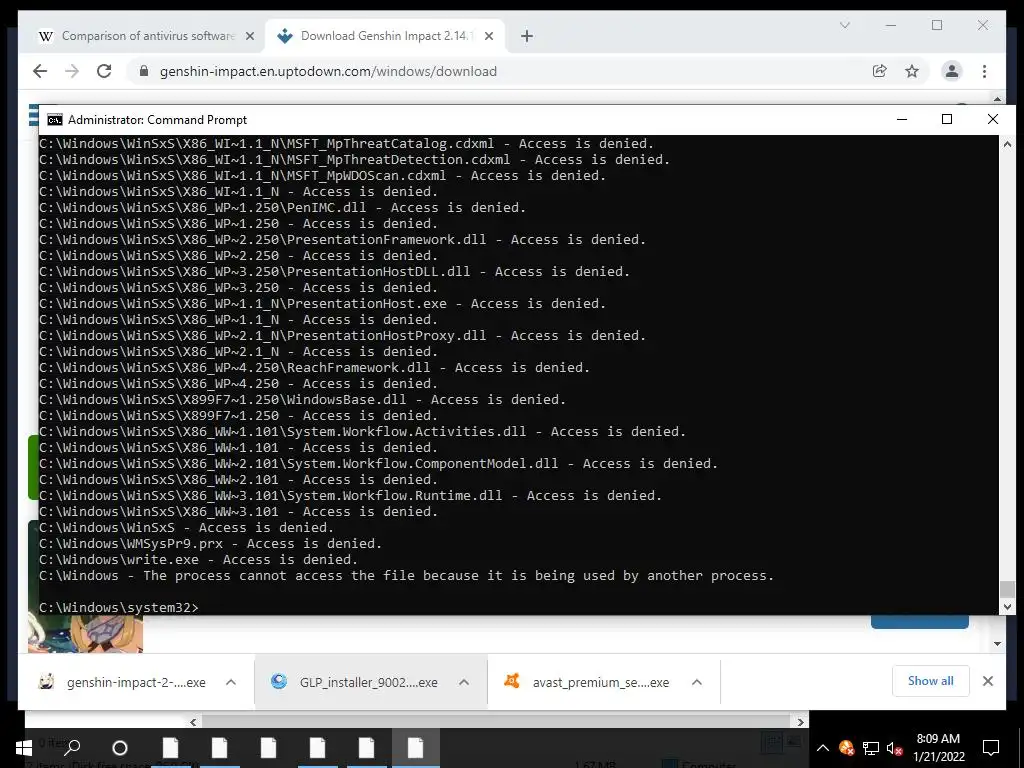This screenshot has height=768, width=1024.
Task: Switch to the Download Genshin Impact tab
Action: [x=387, y=36]
